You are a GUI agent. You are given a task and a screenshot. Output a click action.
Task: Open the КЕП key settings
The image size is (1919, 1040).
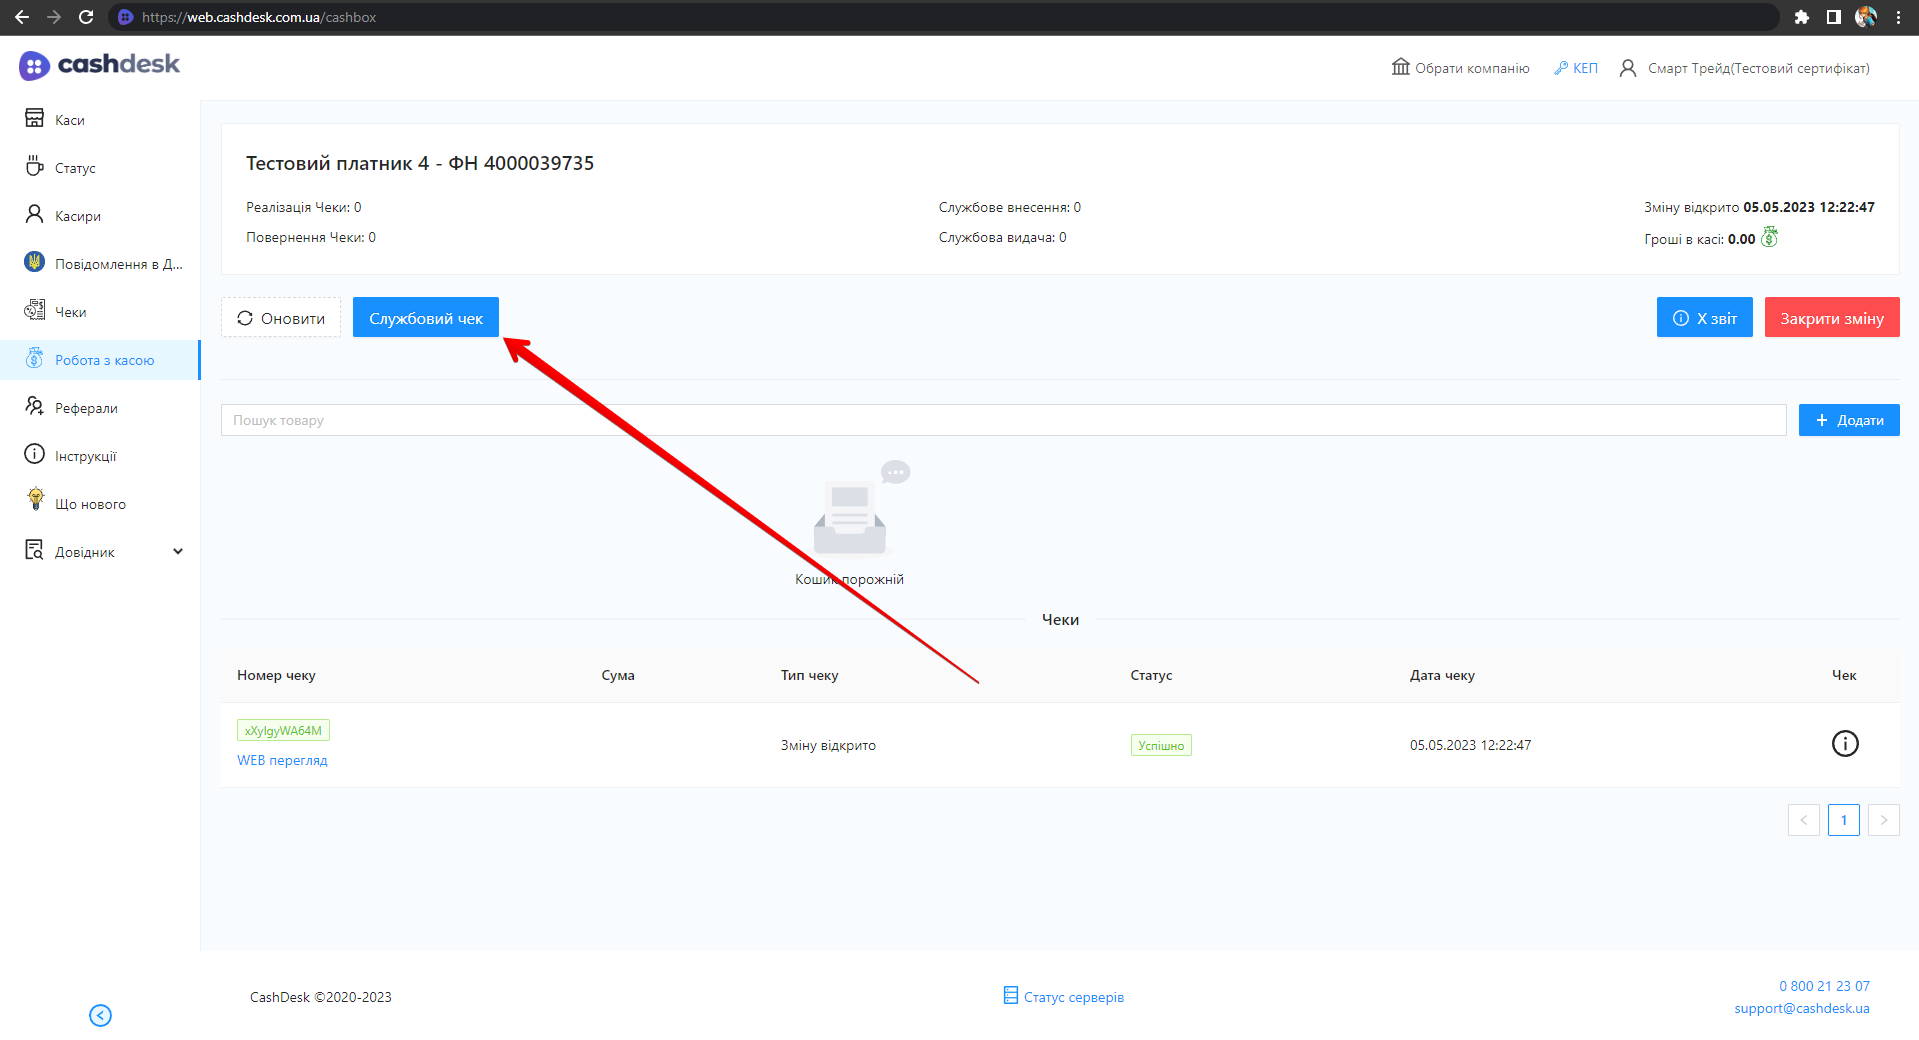[1576, 68]
